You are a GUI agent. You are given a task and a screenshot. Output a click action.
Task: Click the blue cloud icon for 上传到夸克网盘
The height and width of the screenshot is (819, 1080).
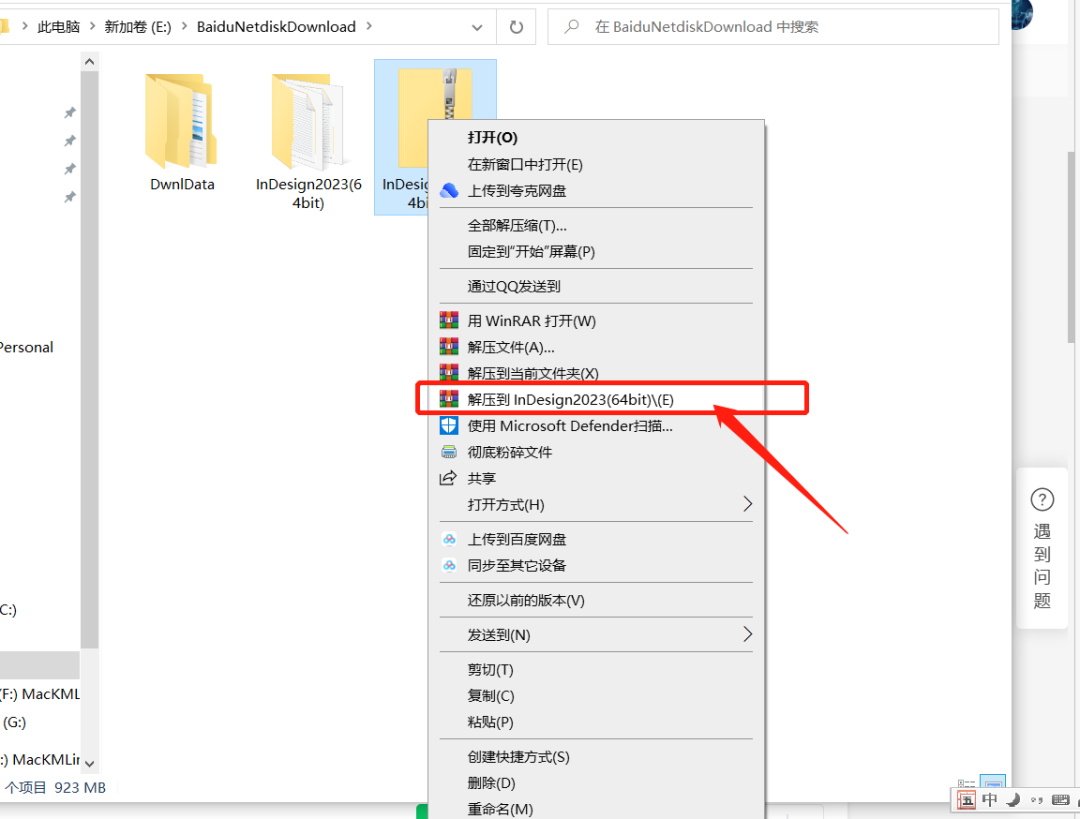[450, 190]
